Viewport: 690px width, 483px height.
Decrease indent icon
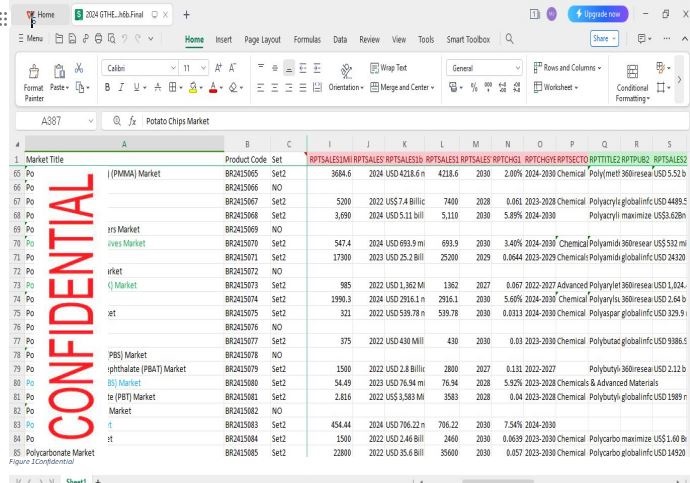click(x=303, y=68)
